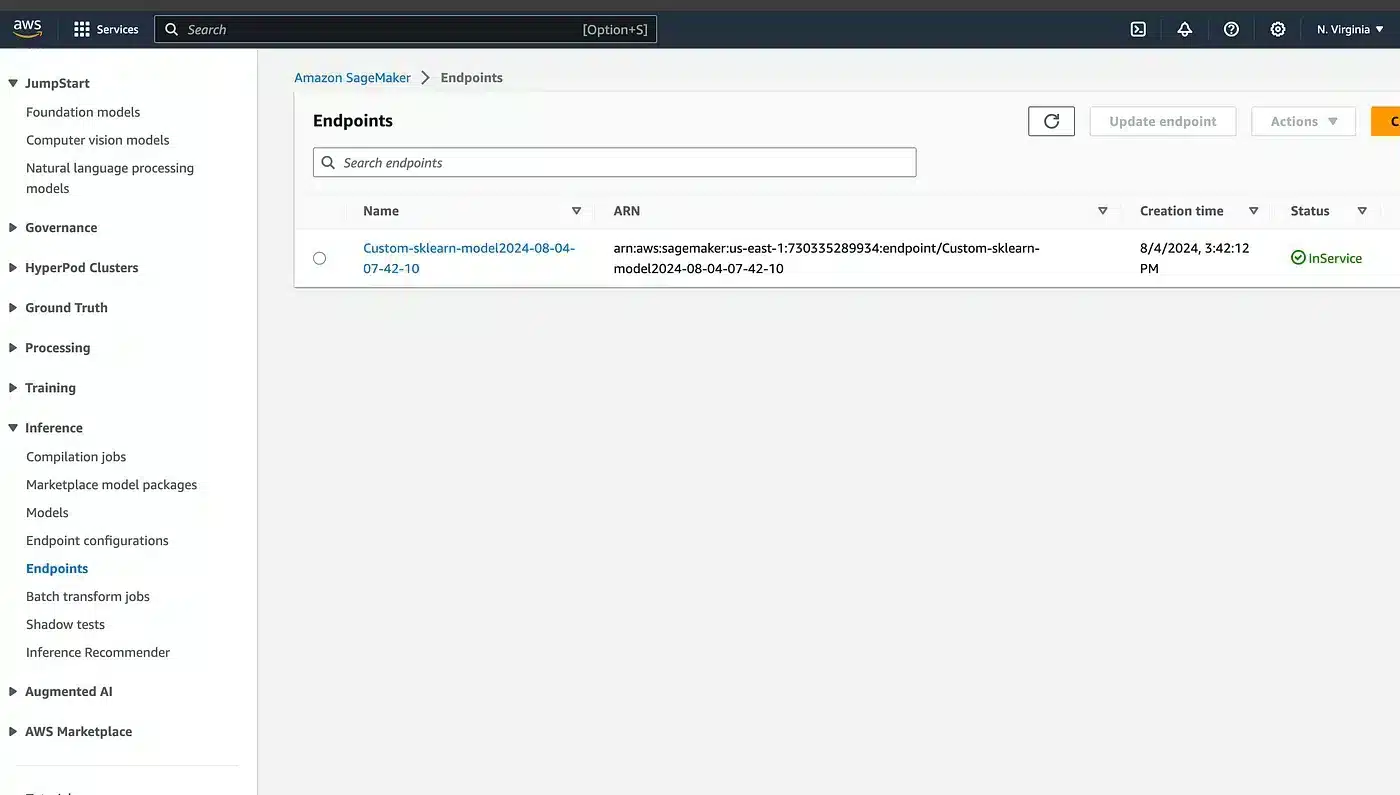Click the refresh endpoints button
This screenshot has height=795, width=1400.
(1051, 121)
